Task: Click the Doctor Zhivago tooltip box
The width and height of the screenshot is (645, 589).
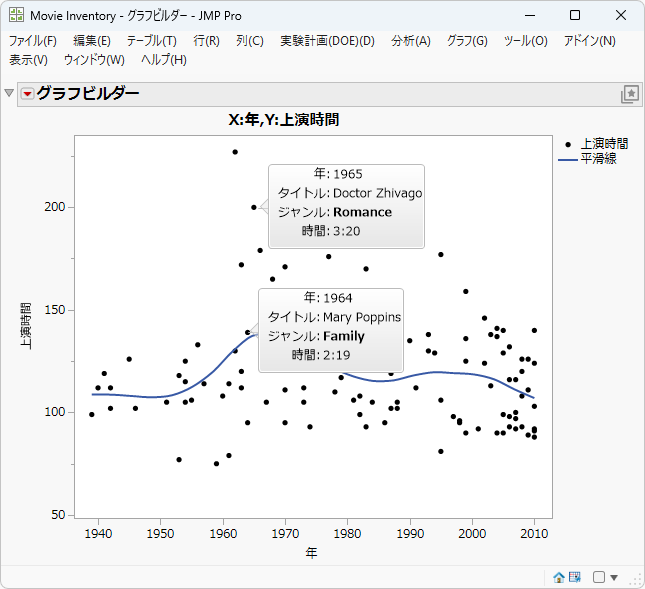Action: (x=346, y=206)
